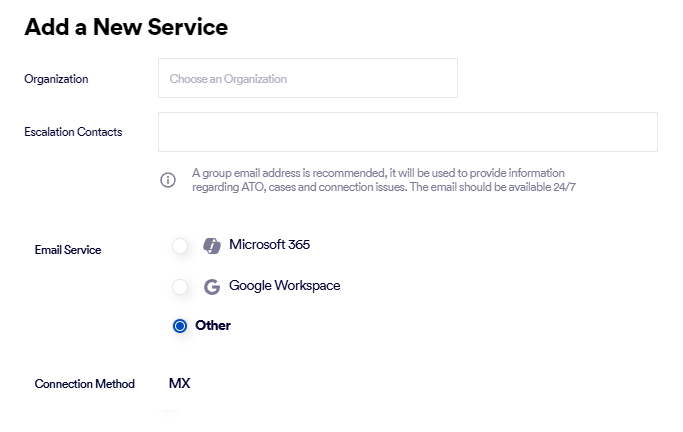Click the Organization field label
Viewport: 683px width, 432px height.
pos(56,79)
